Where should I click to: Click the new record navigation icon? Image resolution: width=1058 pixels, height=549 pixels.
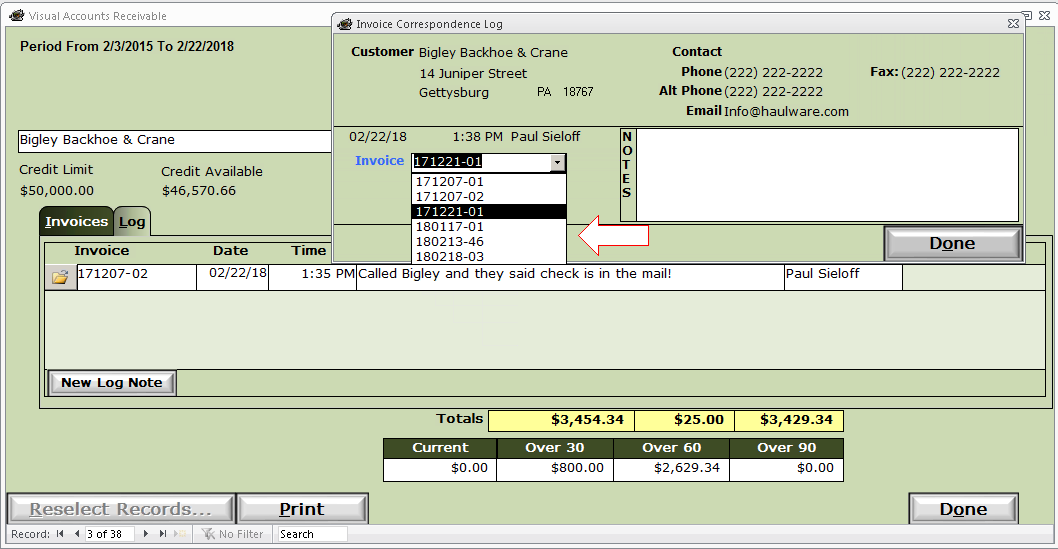pyautogui.click(x=179, y=533)
